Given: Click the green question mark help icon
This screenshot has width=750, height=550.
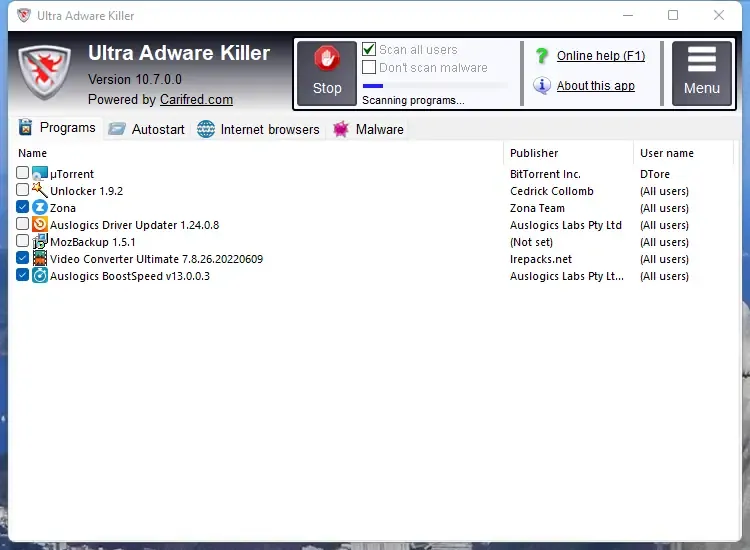Looking at the screenshot, I should point(542,56).
